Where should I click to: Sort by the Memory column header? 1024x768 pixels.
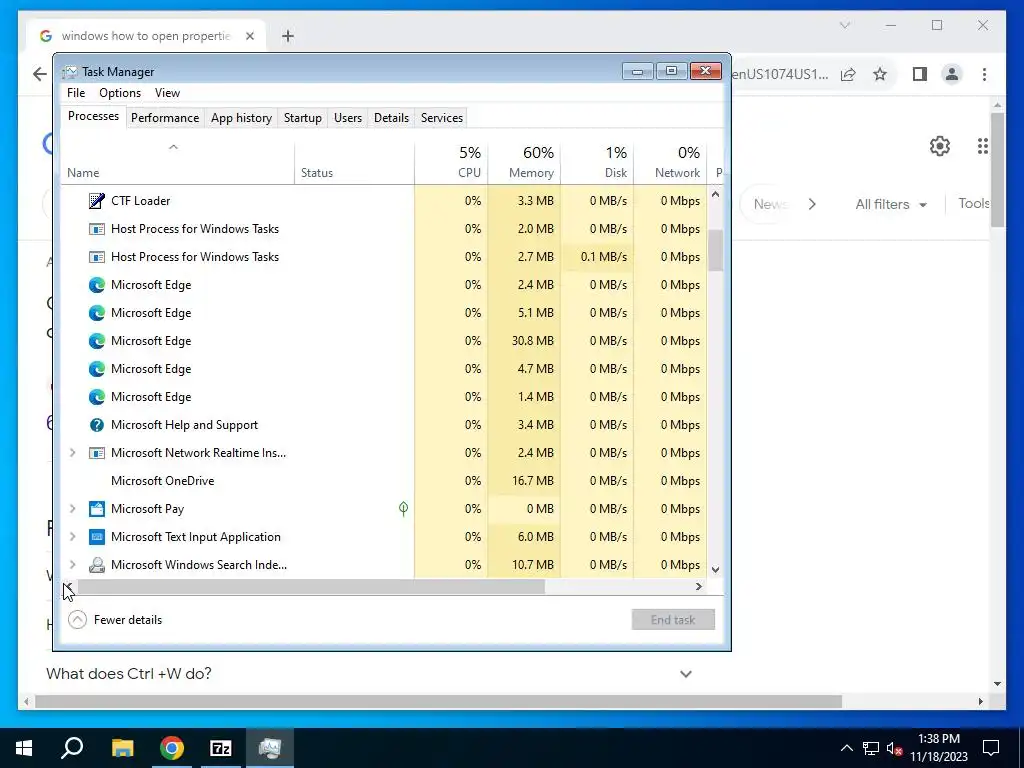(524, 162)
